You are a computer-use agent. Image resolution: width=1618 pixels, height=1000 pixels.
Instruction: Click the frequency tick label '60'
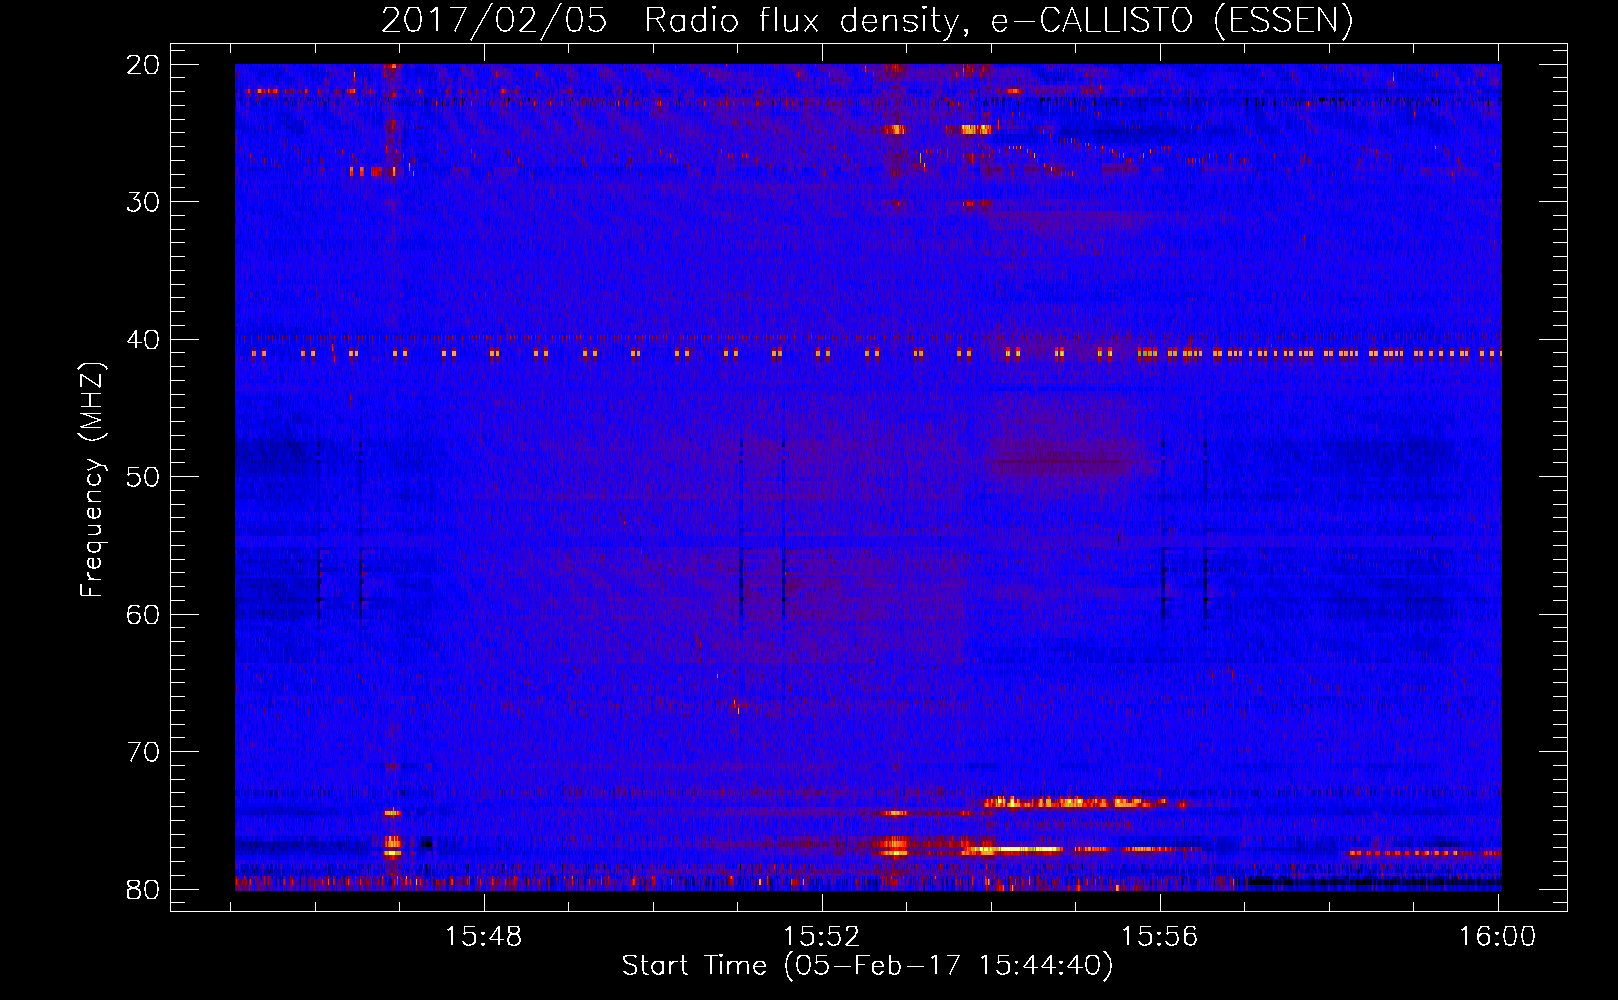click(144, 615)
